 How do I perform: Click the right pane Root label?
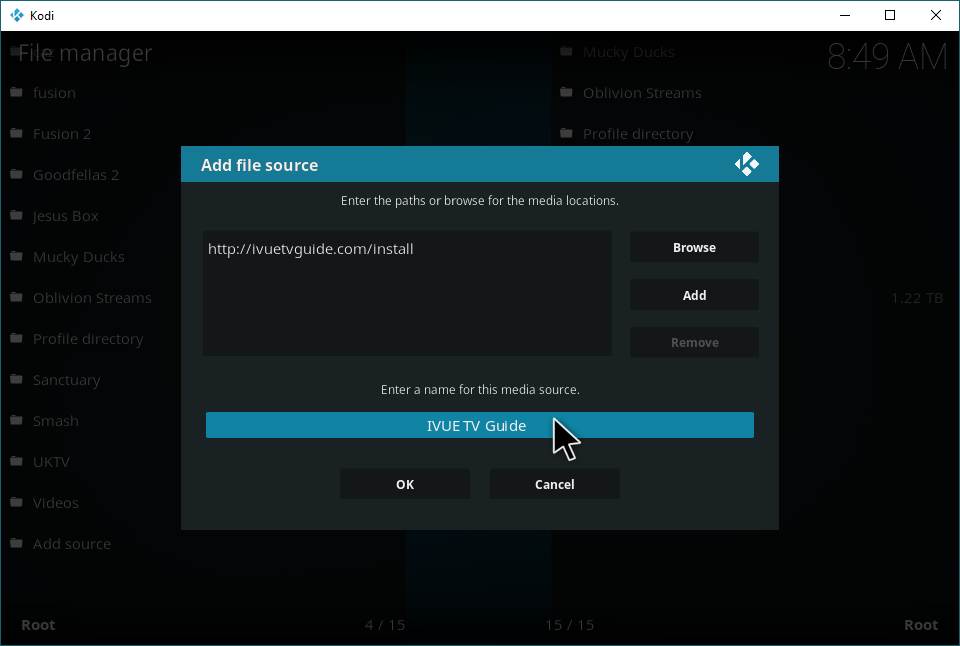point(921,625)
